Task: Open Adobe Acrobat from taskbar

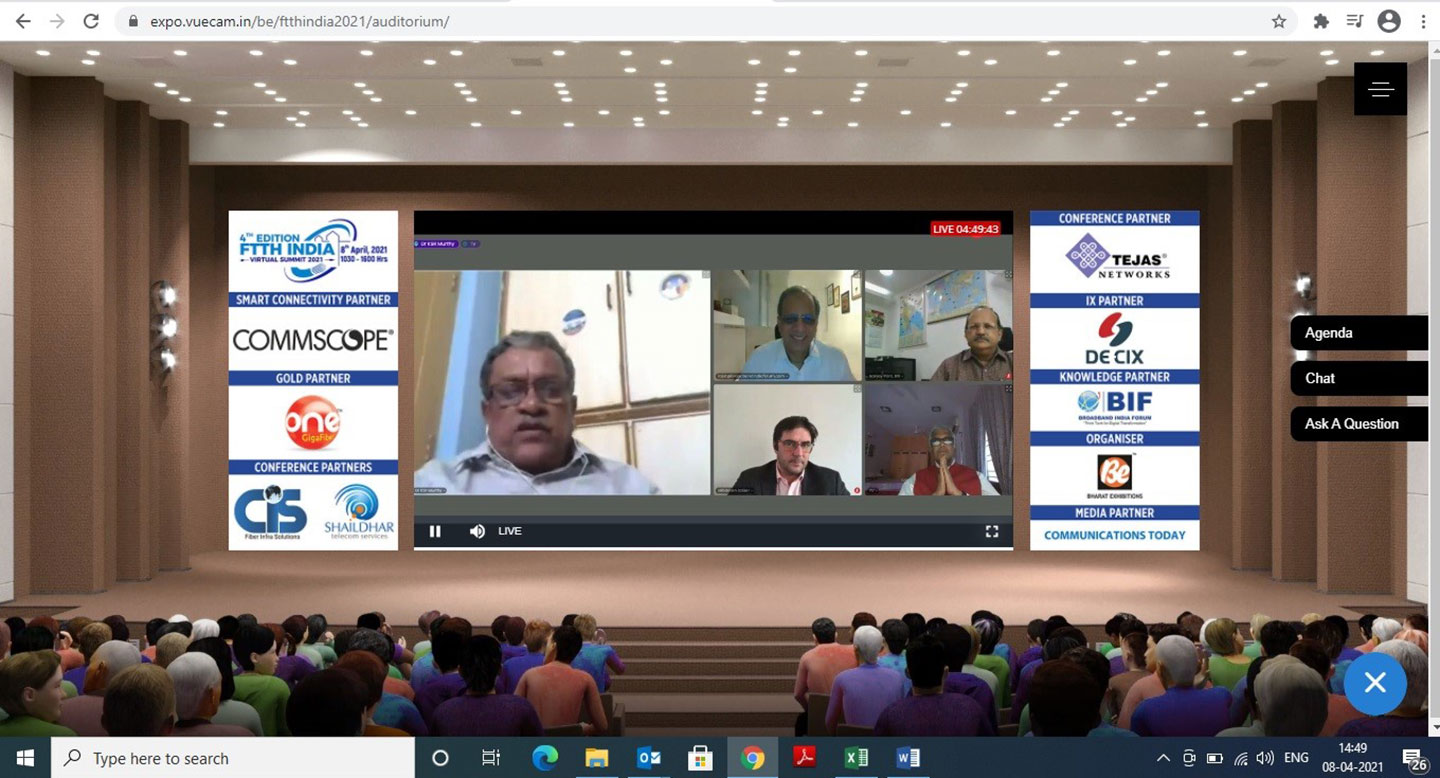Action: pos(805,758)
